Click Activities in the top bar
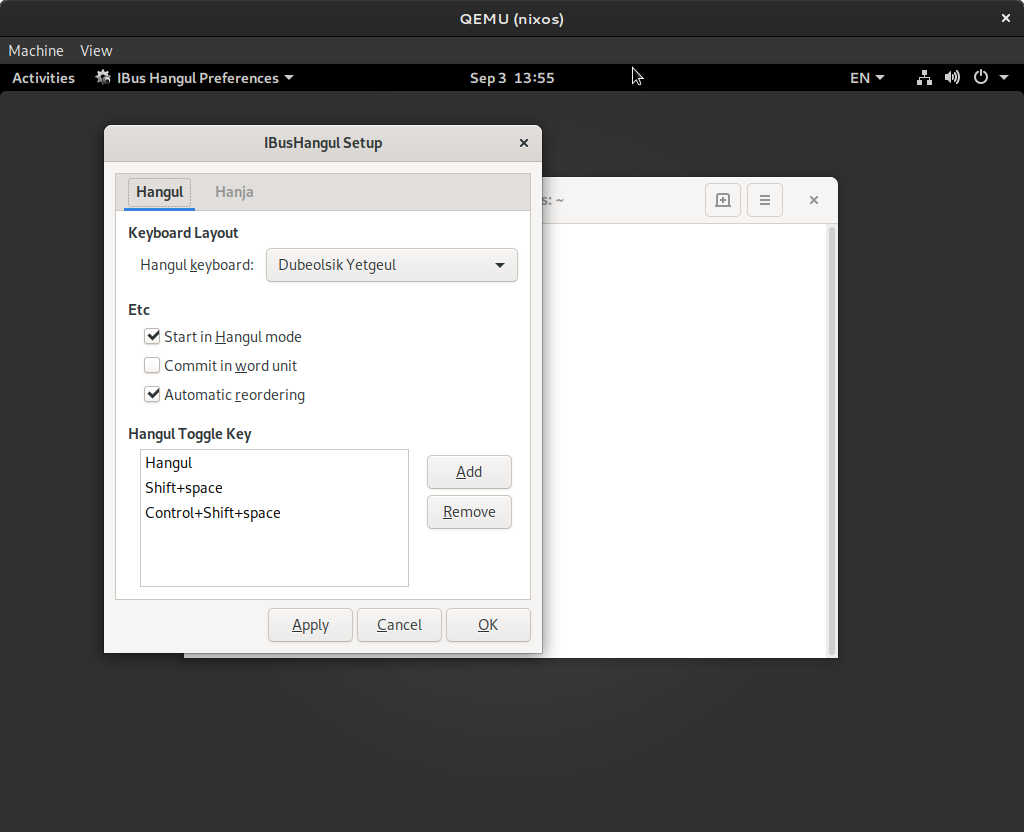 [x=44, y=78]
